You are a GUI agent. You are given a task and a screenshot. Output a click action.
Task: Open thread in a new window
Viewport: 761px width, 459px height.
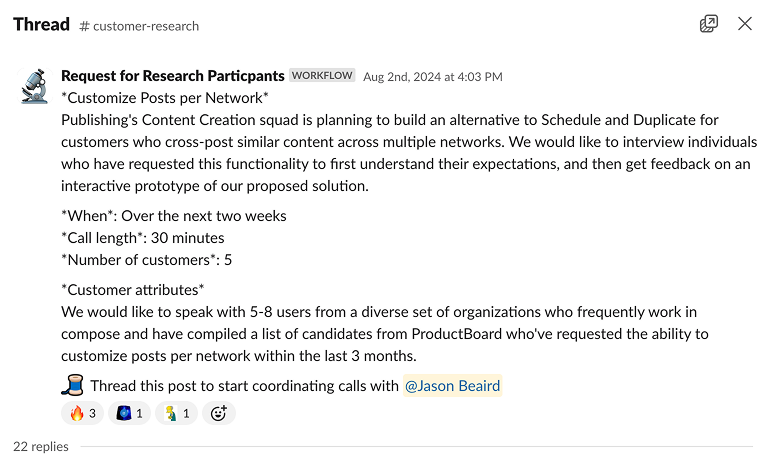[x=709, y=24]
